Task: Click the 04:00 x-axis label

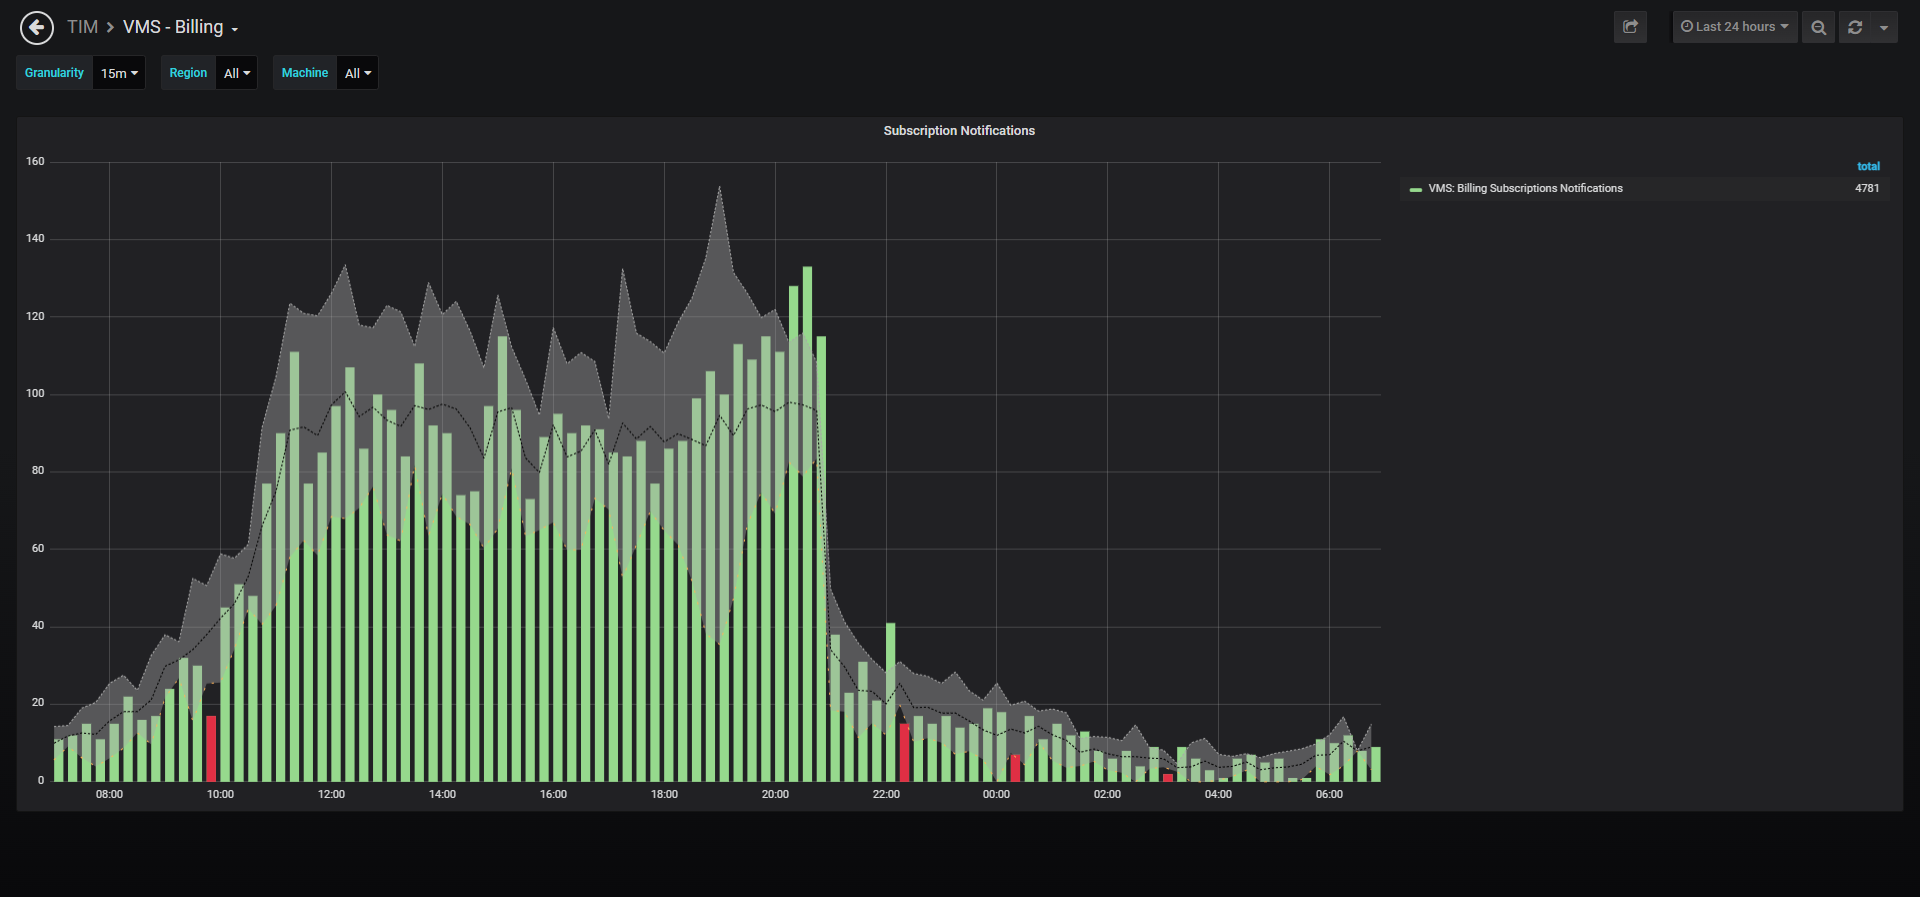Action: (1218, 794)
